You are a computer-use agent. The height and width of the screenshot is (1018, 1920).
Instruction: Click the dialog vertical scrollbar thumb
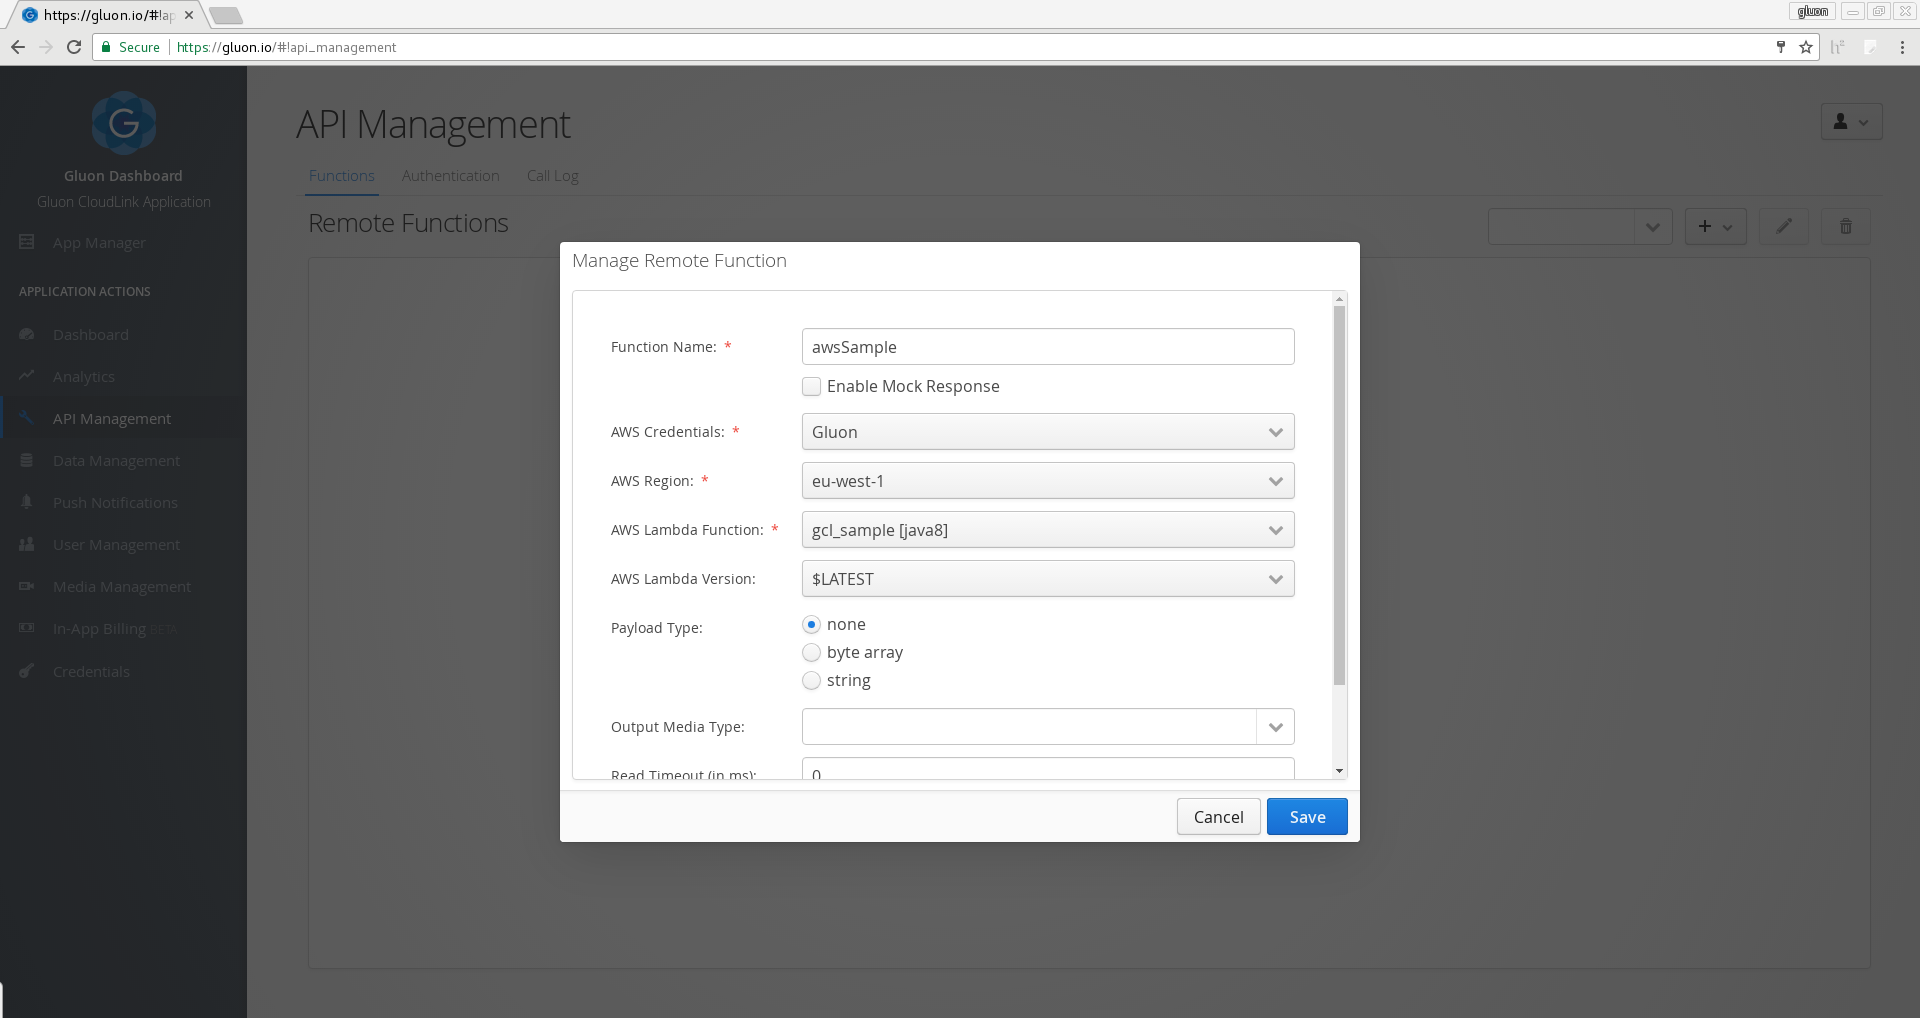point(1340,495)
